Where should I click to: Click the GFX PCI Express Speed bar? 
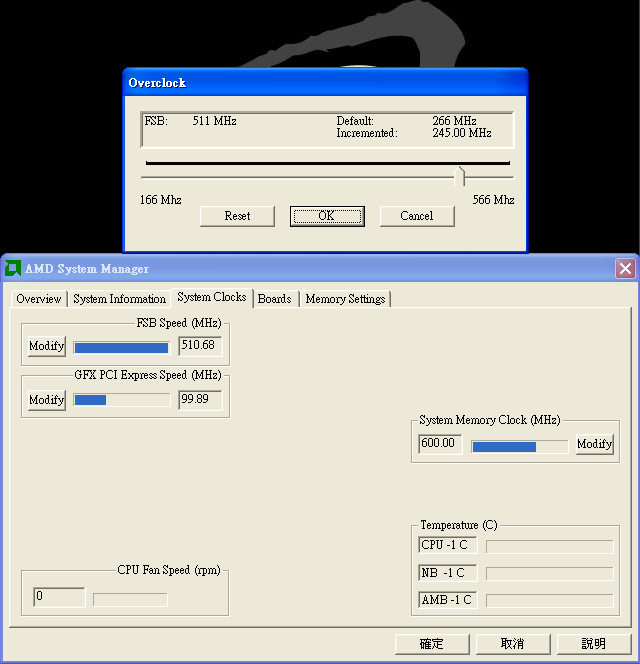[122, 400]
